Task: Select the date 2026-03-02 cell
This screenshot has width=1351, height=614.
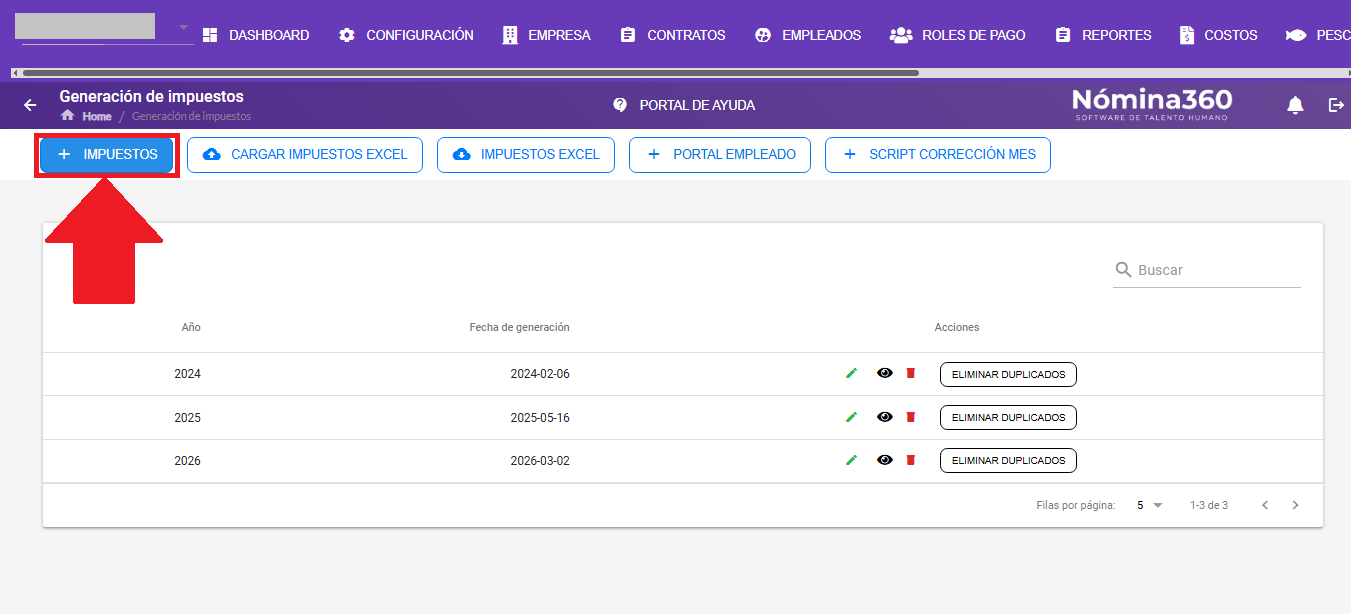Action: click(540, 461)
